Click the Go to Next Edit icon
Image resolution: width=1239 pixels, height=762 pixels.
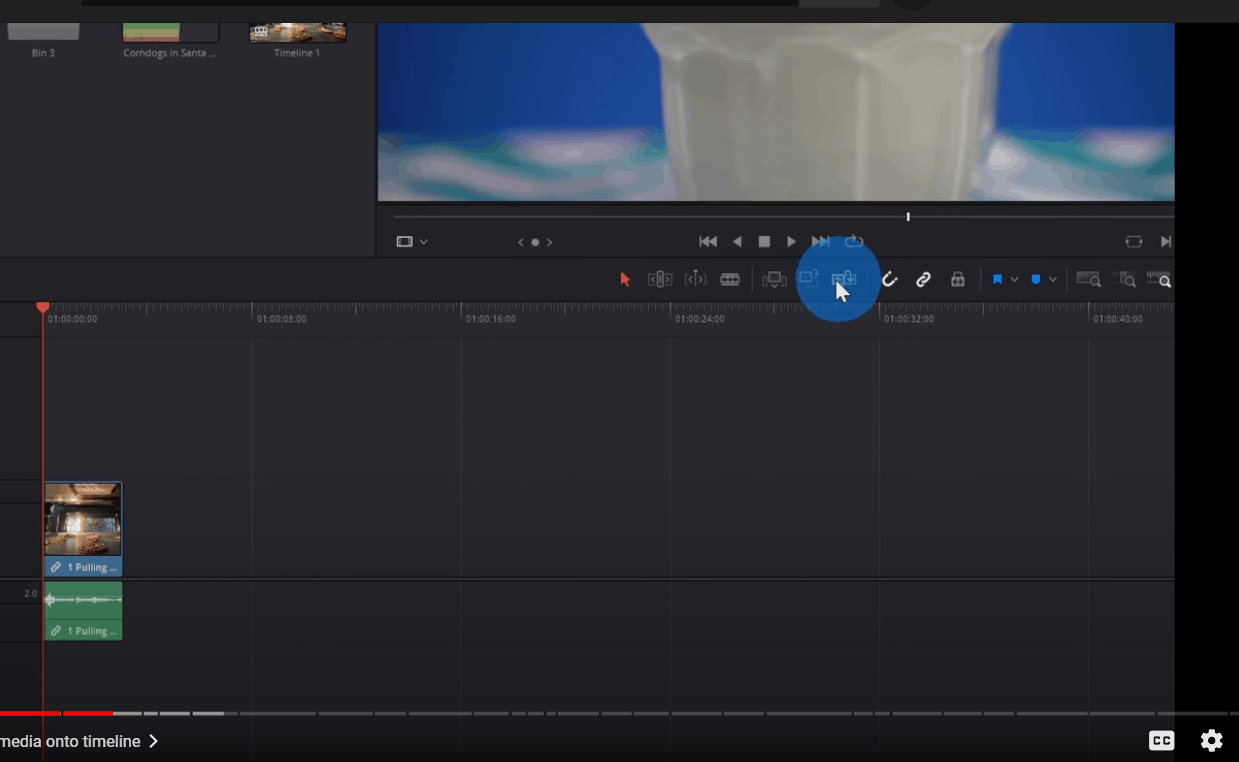[x=1166, y=242]
